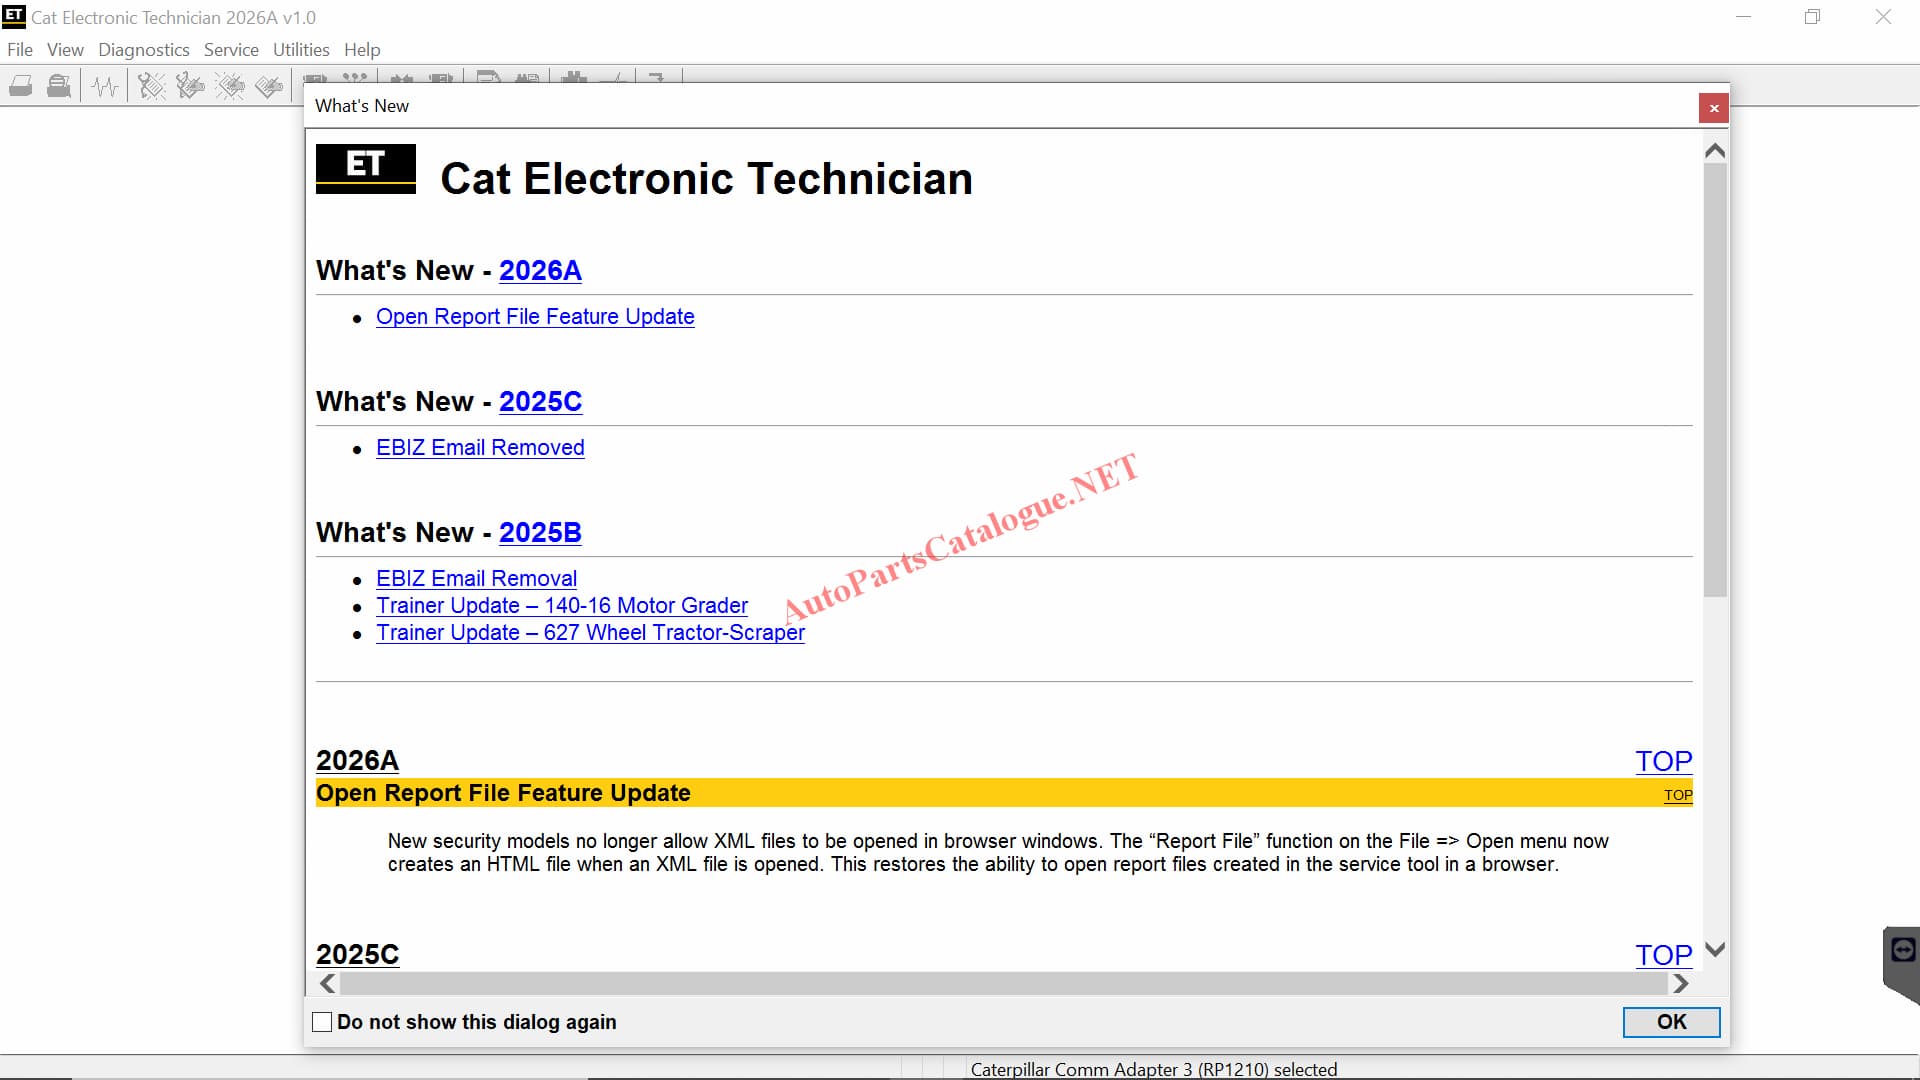Click the TeamViewer side panel icon
This screenshot has height=1080, width=1920.
tap(1903, 950)
